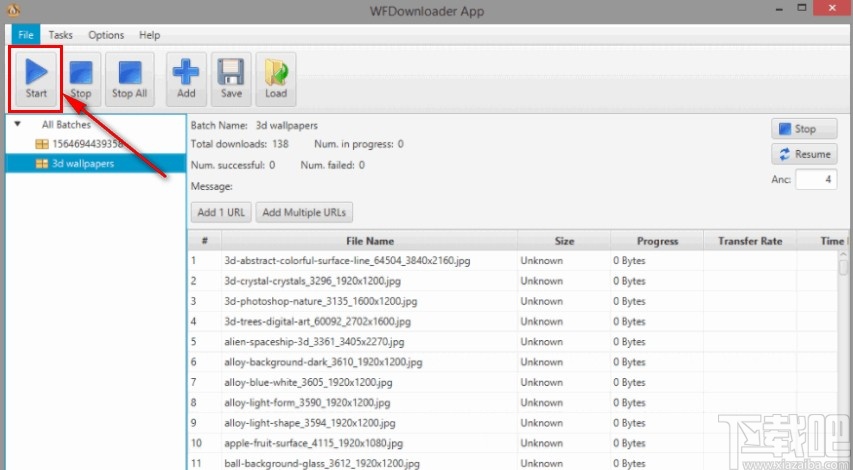Select row 3d-trees-digital-art_60092_2702x1600.jpg
This screenshot has width=853, height=470.
[x=513, y=321]
